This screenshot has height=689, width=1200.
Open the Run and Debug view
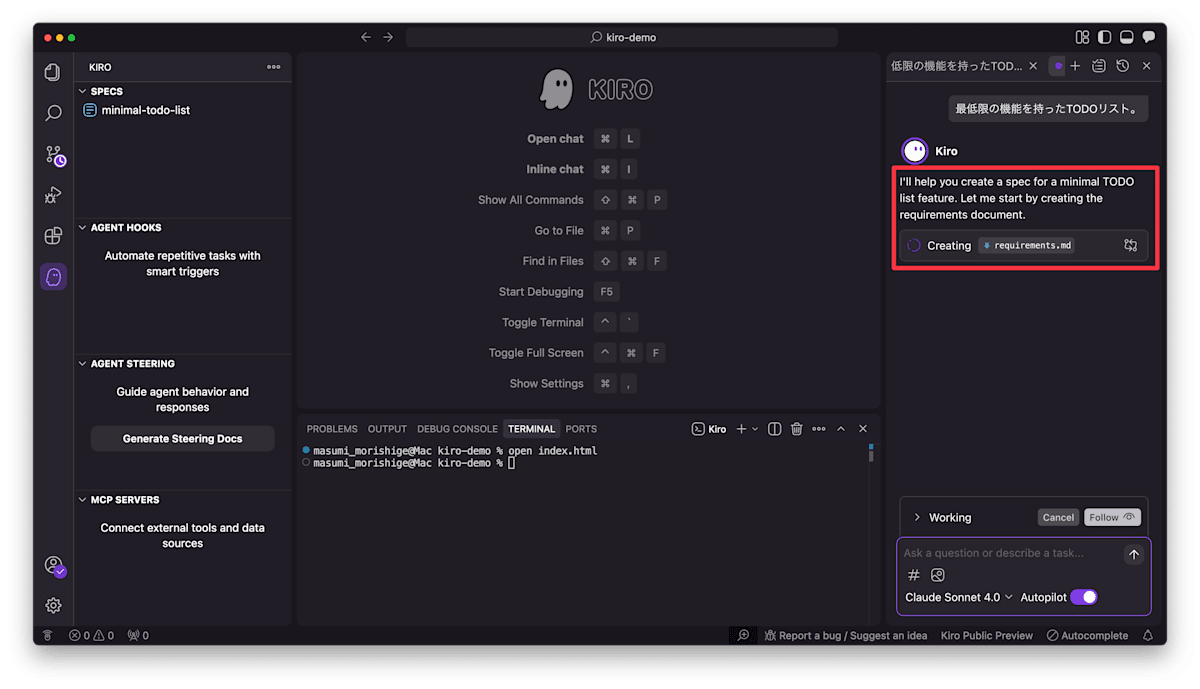pyautogui.click(x=53, y=195)
